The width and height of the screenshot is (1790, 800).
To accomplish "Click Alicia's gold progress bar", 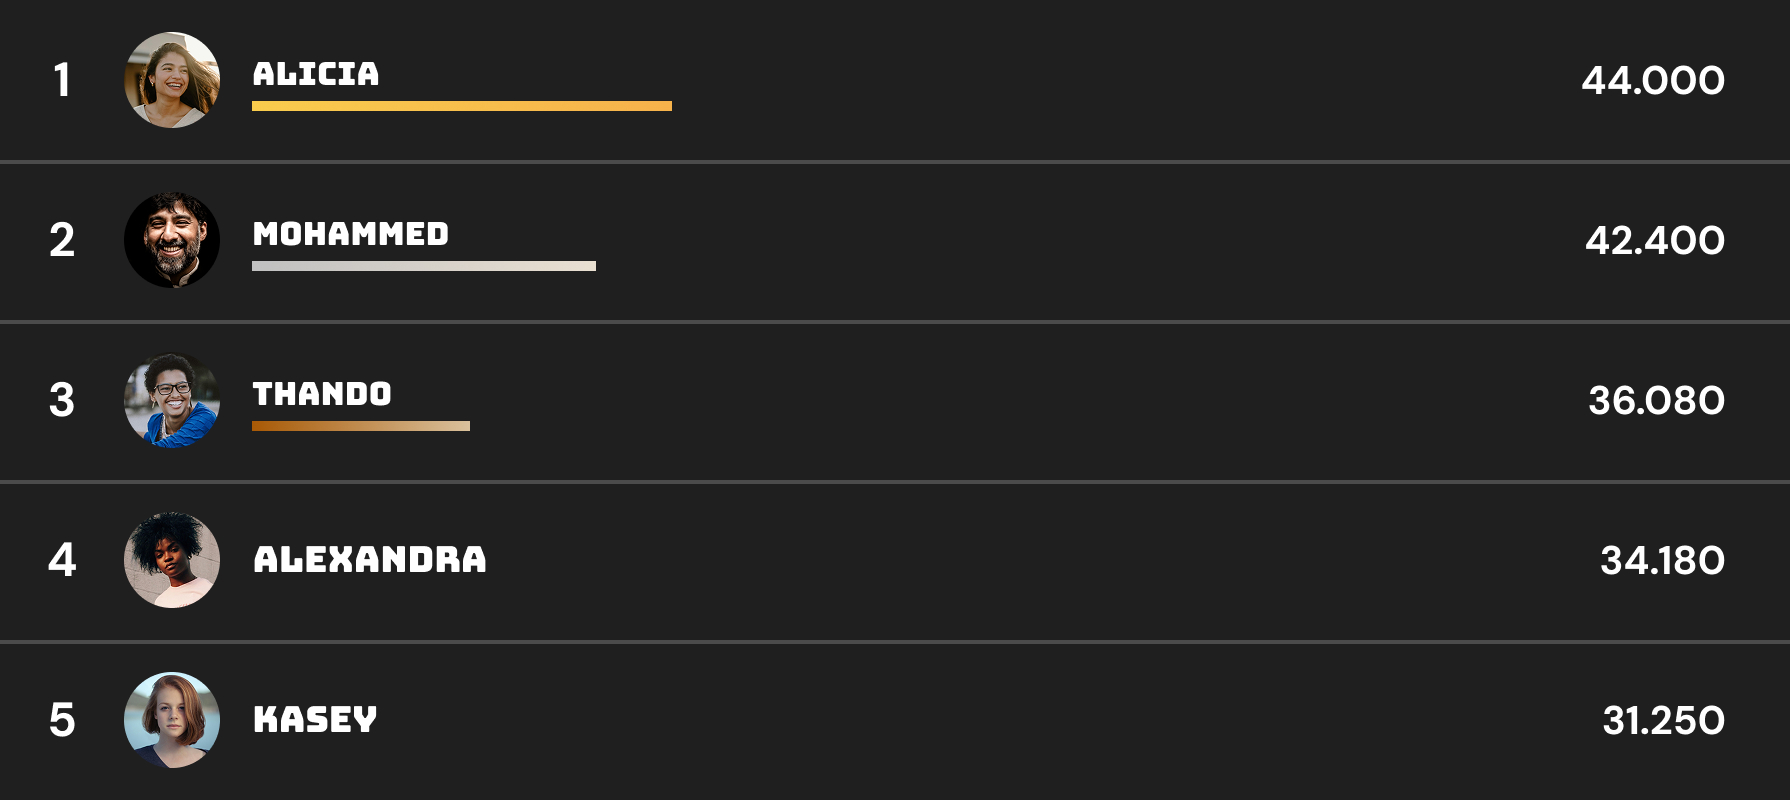I will pos(462,106).
